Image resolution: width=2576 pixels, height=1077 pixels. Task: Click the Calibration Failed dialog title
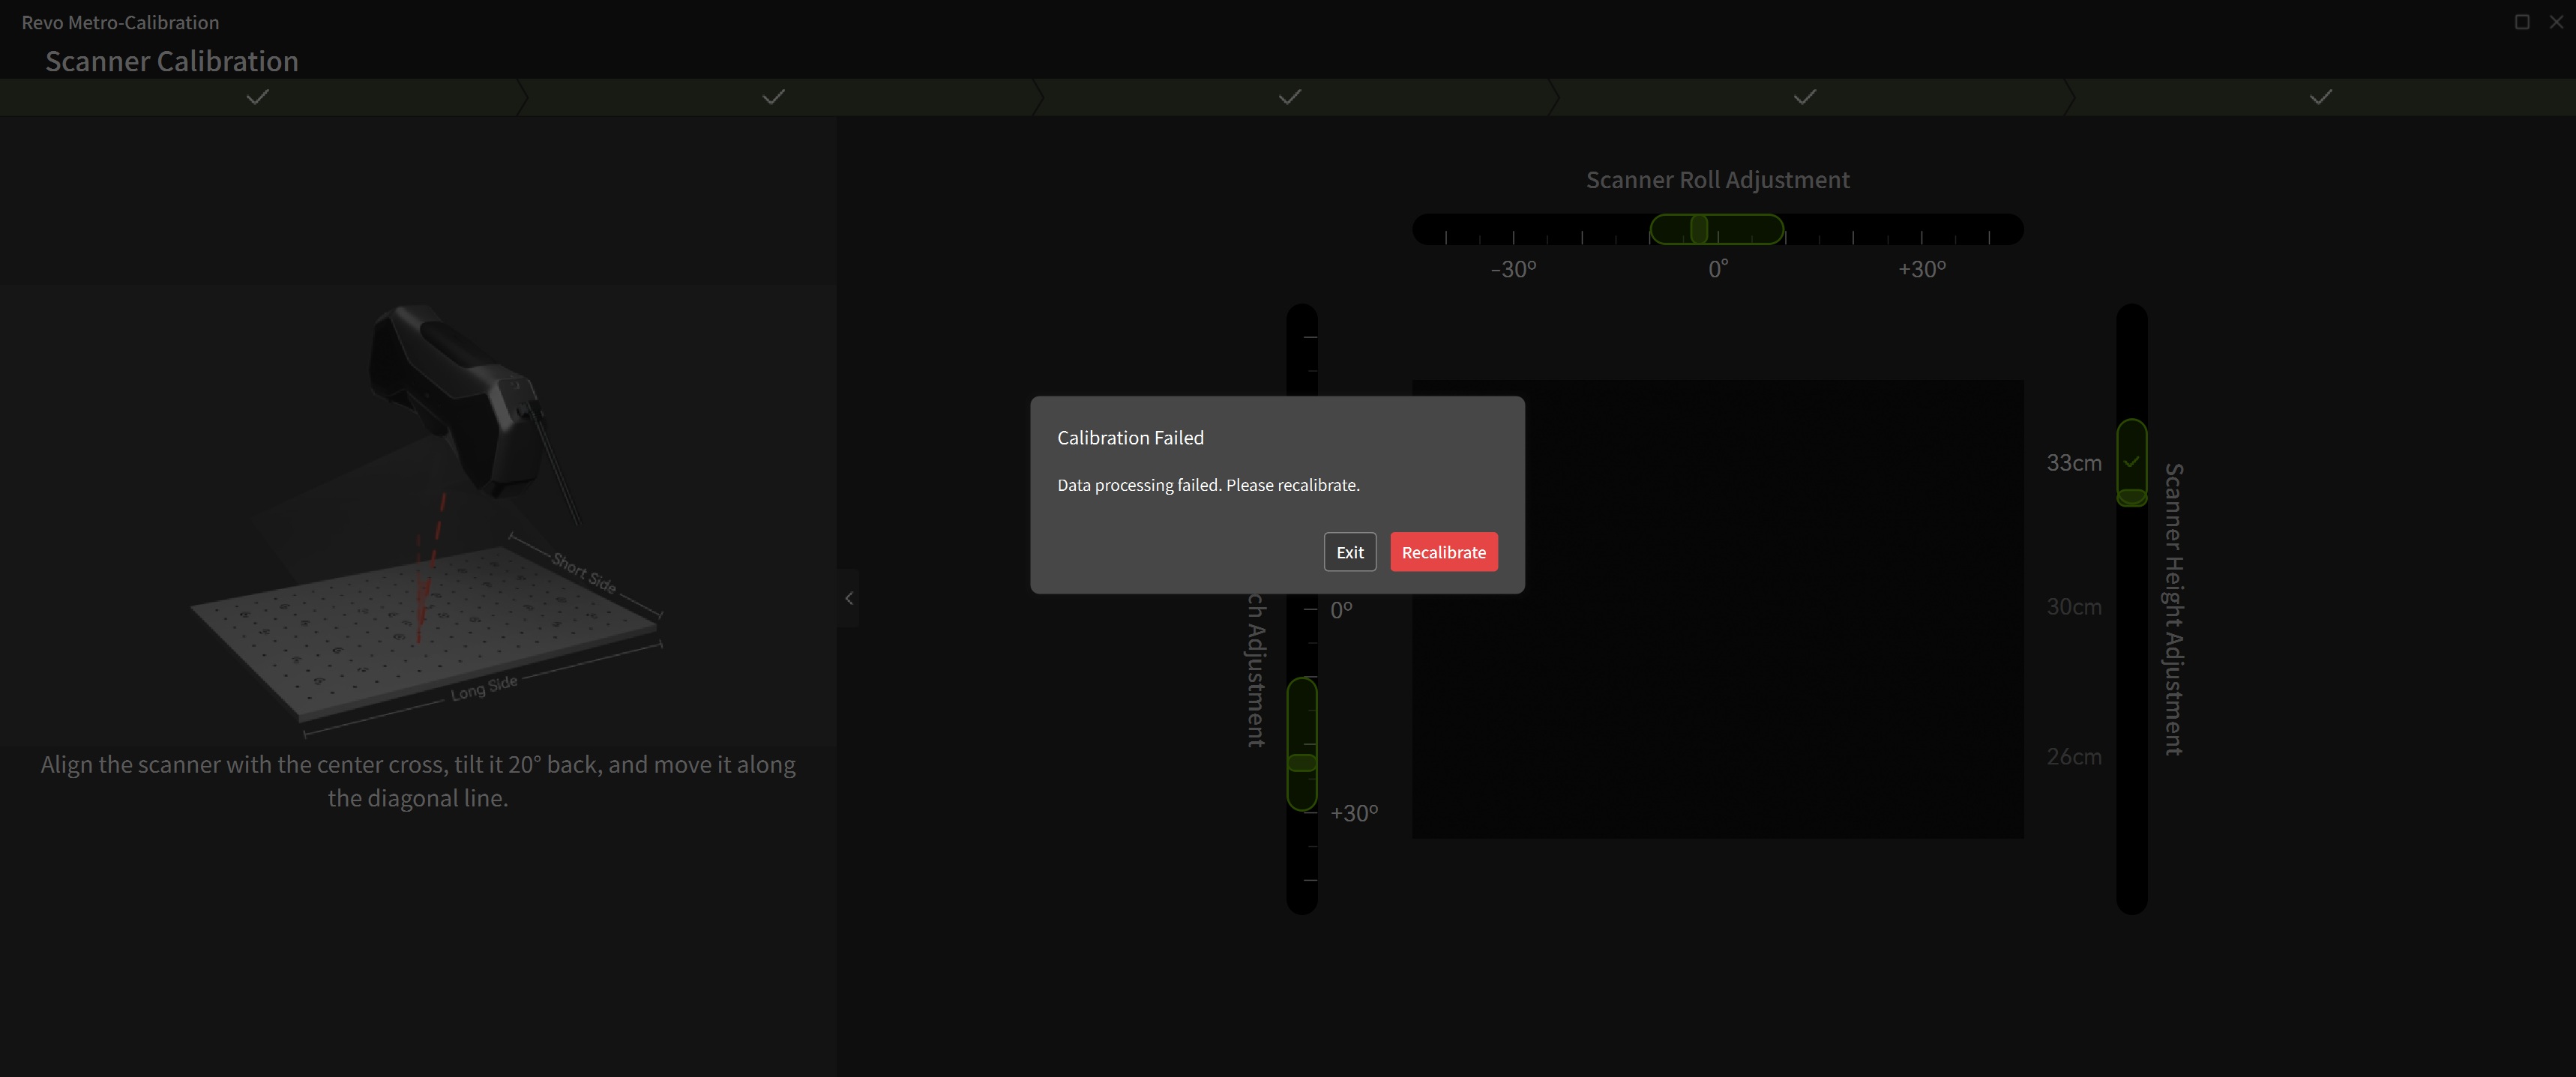pyautogui.click(x=1130, y=437)
